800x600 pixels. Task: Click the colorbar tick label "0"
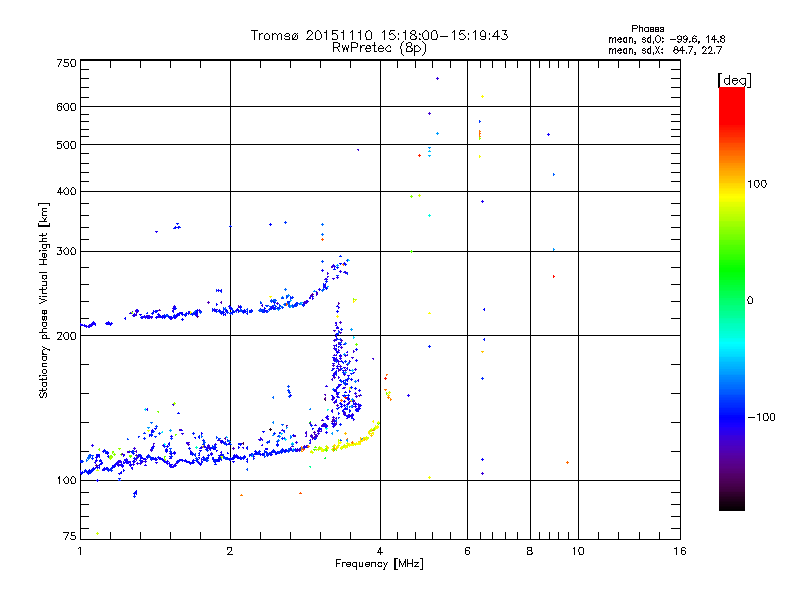click(750, 301)
